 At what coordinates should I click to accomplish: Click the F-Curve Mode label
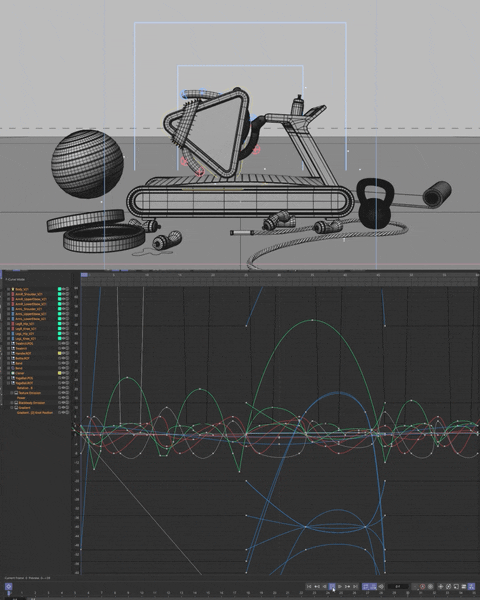click(16, 279)
